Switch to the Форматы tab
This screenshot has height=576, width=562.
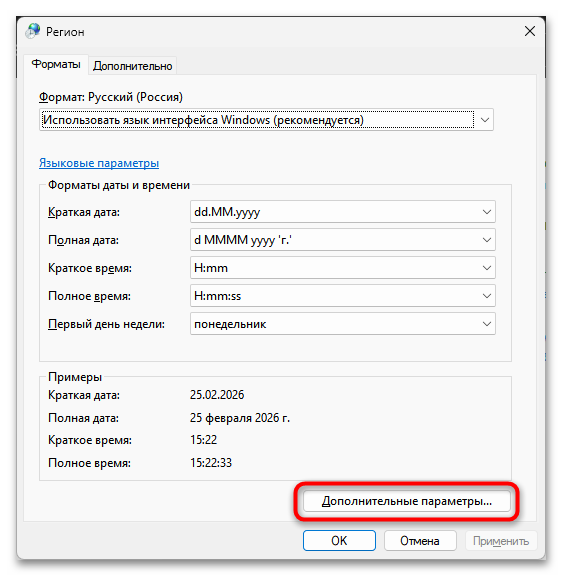(x=56, y=64)
